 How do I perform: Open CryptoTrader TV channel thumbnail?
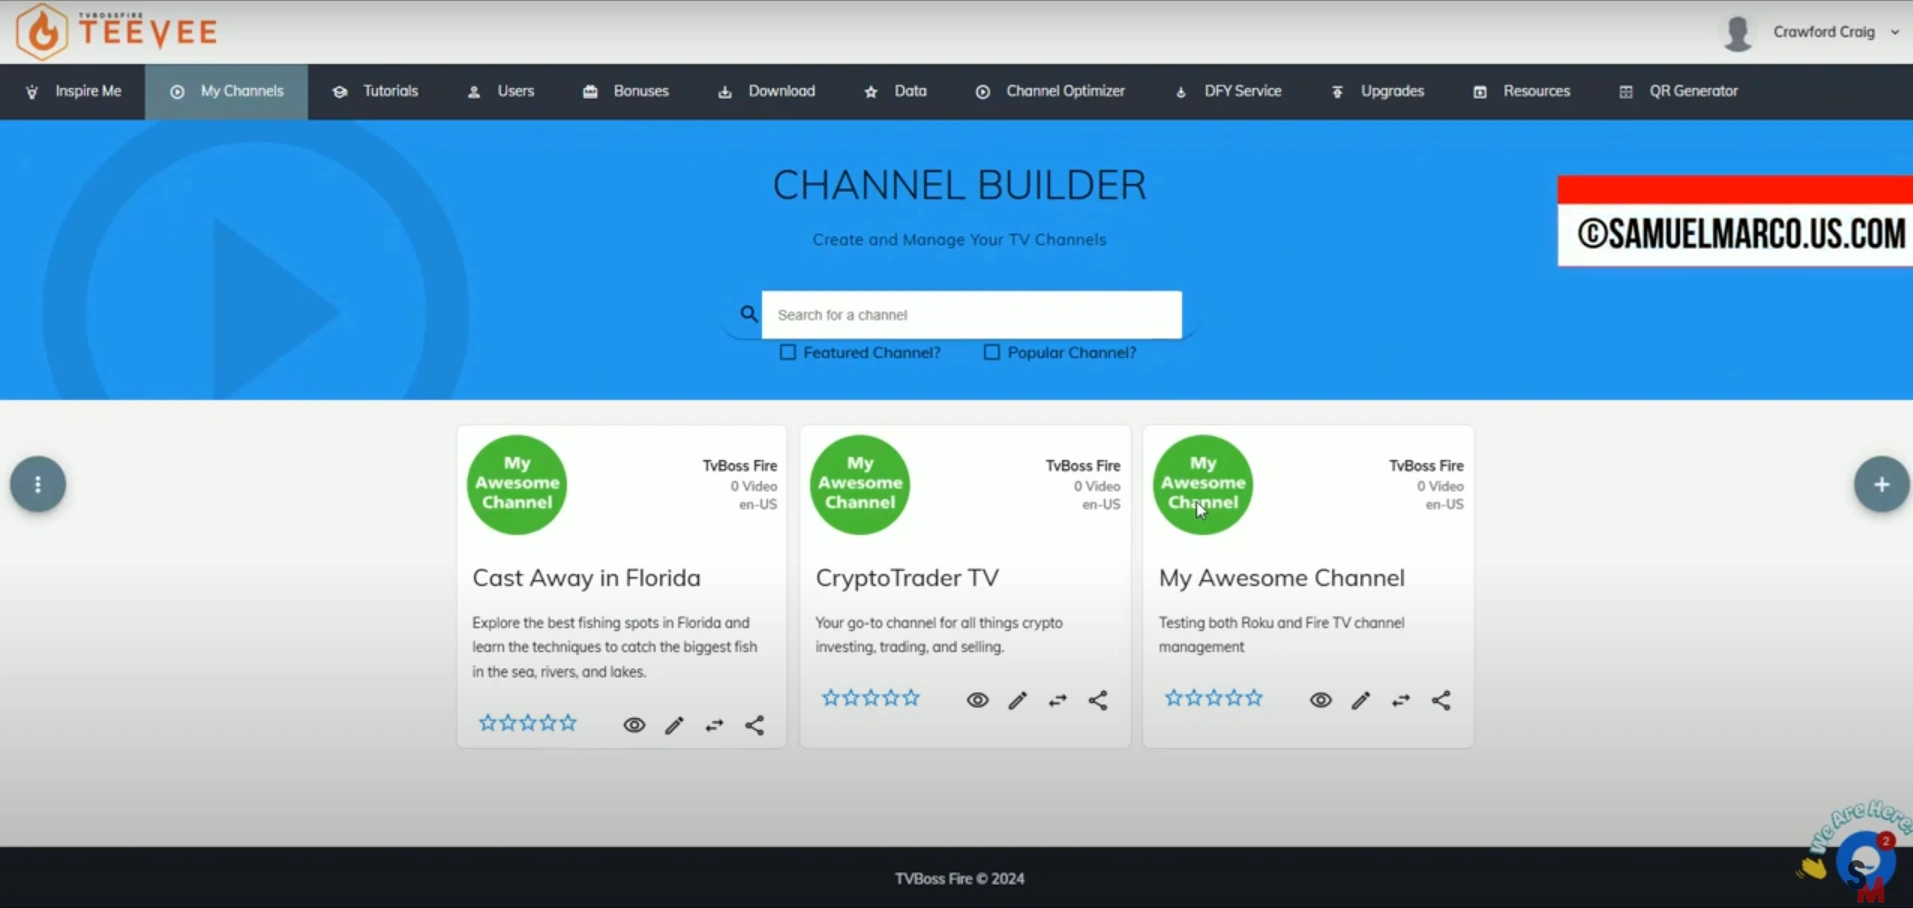pos(860,484)
